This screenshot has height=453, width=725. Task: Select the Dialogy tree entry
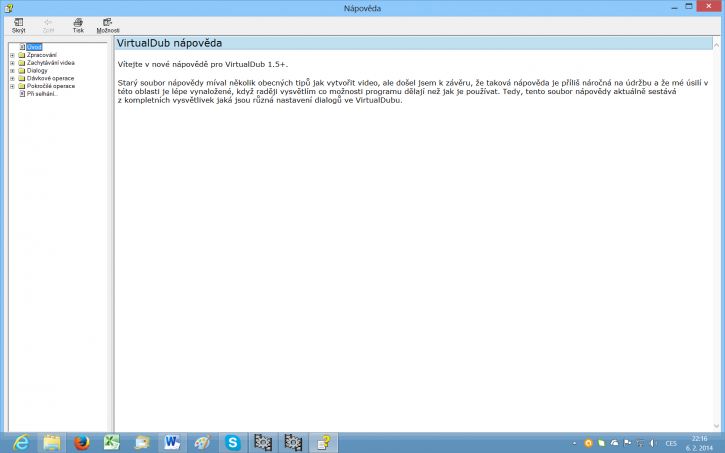(x=37, y=71)
